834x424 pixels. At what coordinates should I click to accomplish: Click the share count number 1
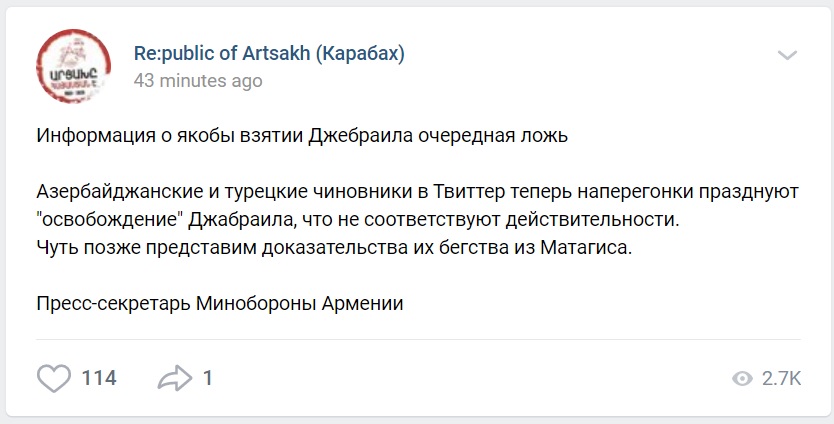click(207, 378)
